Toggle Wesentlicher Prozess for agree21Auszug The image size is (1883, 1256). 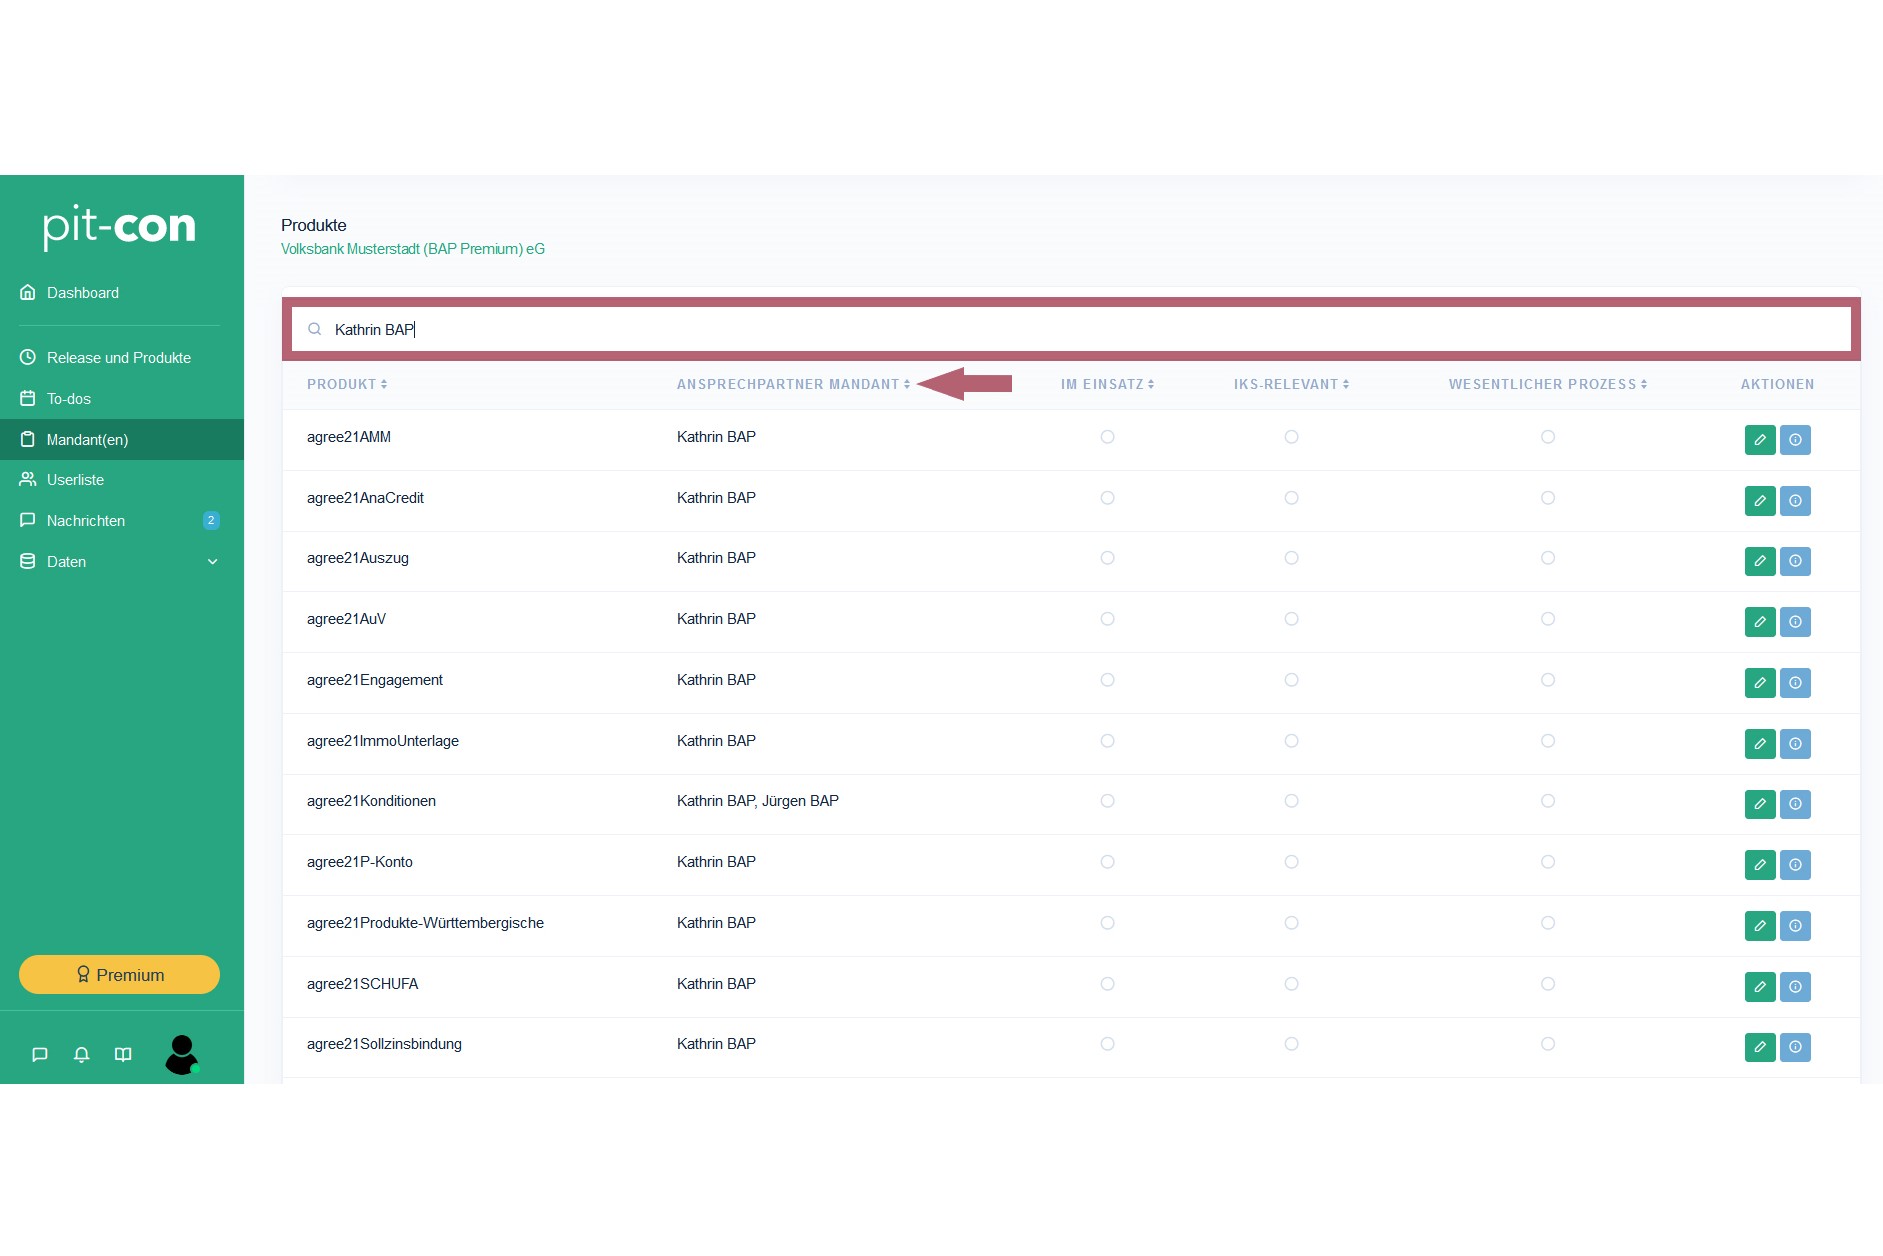[x=1547, y=558]
